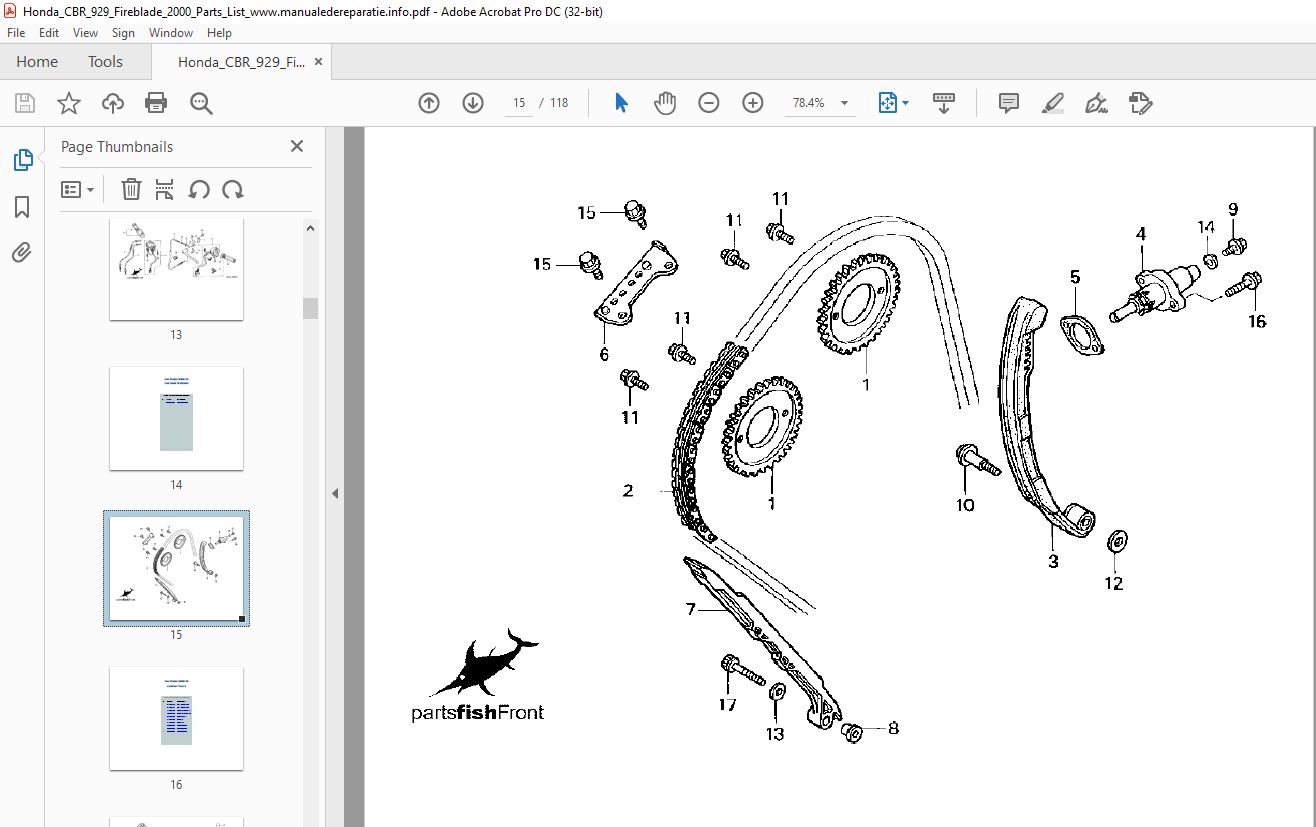Open the Sign document pen tool
The width and height of the screenshot is (1316, 827).
pyautogui.click(x=1096, y=103)
